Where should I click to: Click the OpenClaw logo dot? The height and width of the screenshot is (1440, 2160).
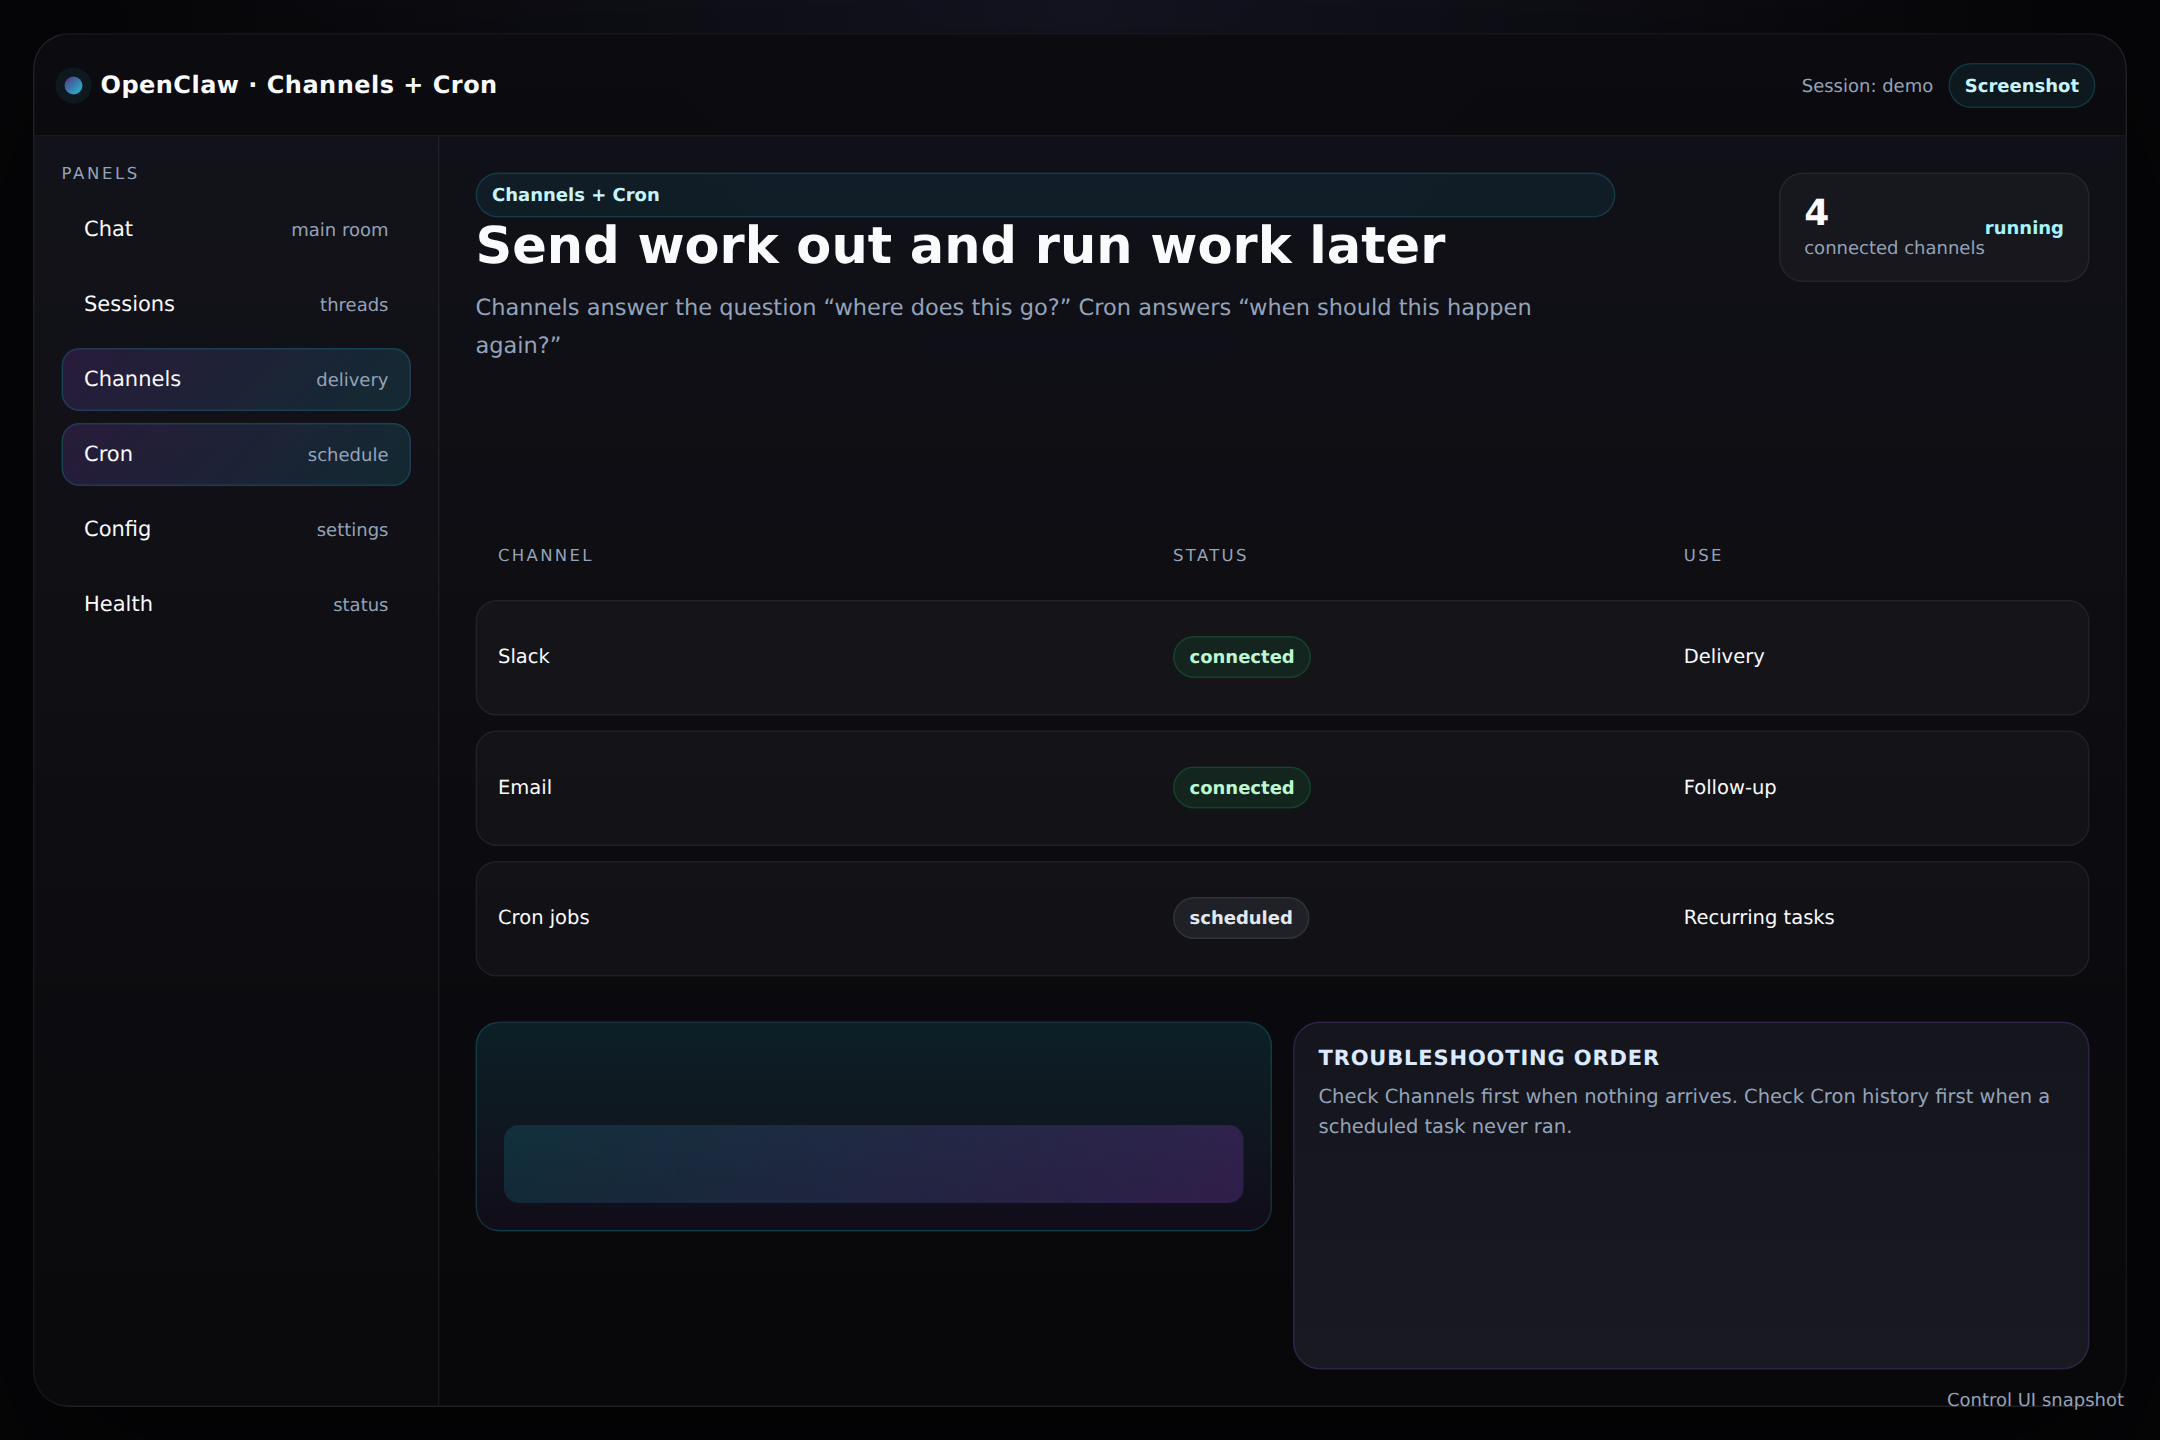[73, 86]
